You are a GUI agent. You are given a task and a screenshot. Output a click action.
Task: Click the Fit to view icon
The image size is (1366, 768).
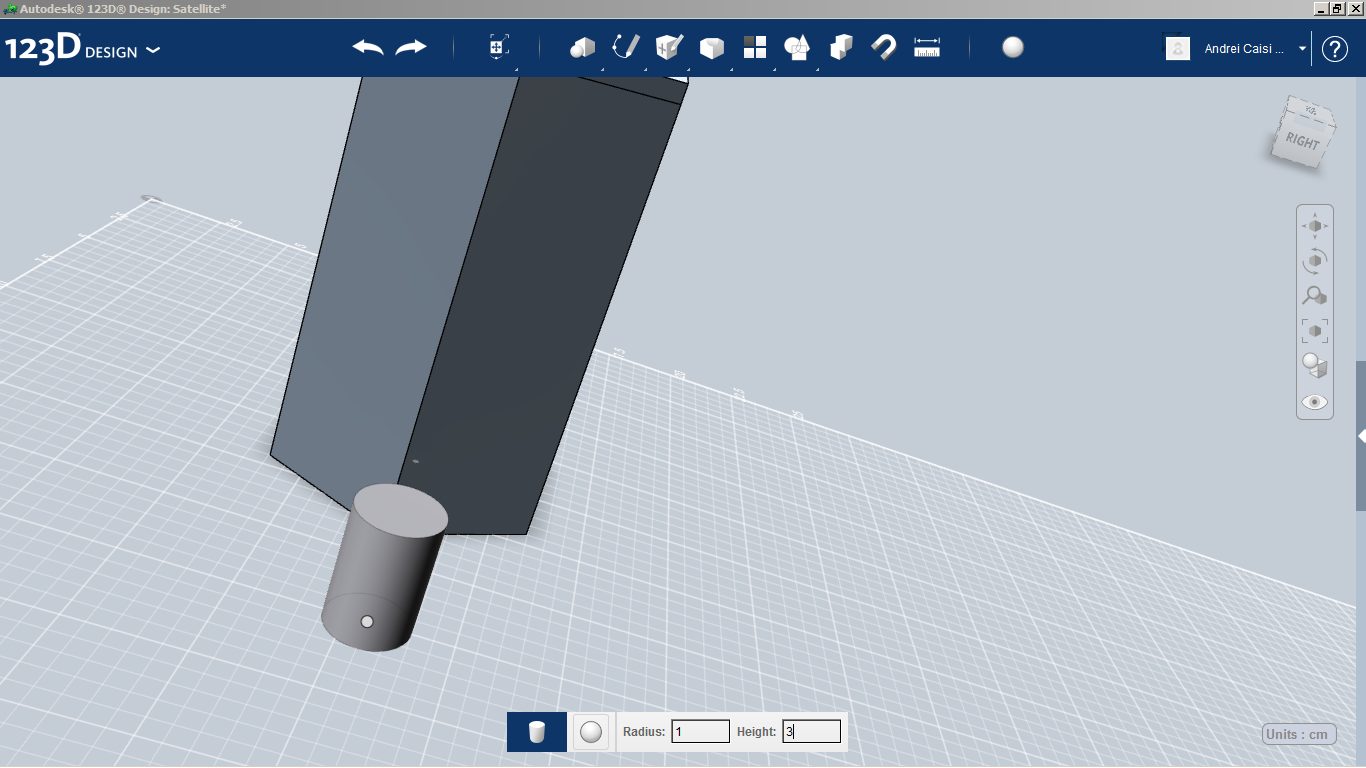1315,331
